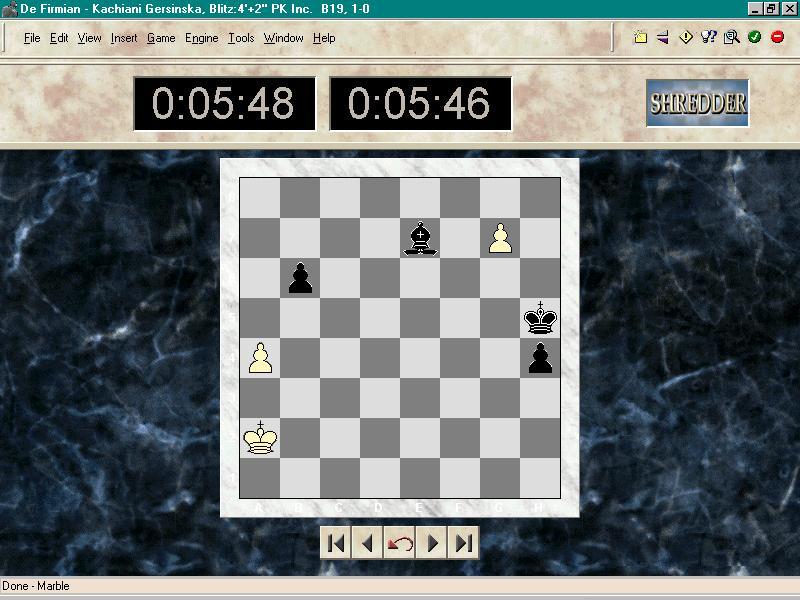
Task: Select the white king on a2
Action: pos(260,438)
